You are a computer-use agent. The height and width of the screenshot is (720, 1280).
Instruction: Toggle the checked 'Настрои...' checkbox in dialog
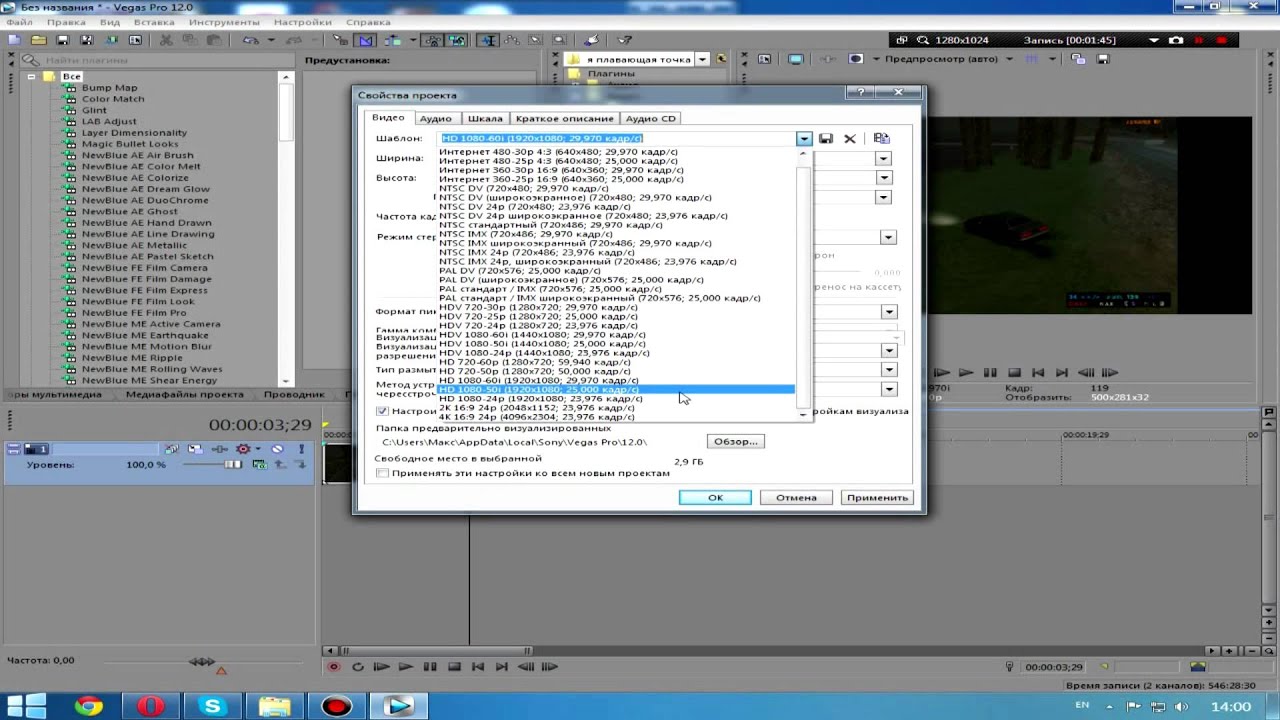382,411
